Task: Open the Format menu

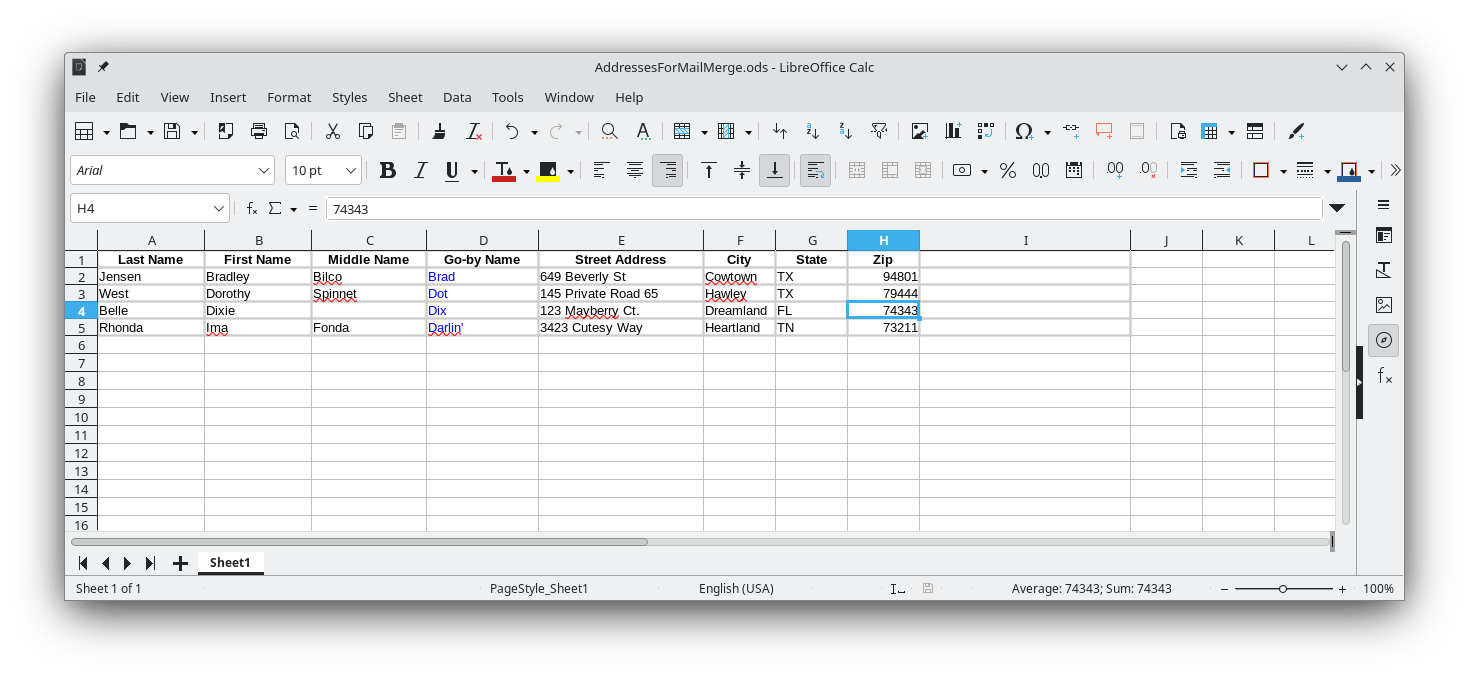Action: tap(289, 97)
